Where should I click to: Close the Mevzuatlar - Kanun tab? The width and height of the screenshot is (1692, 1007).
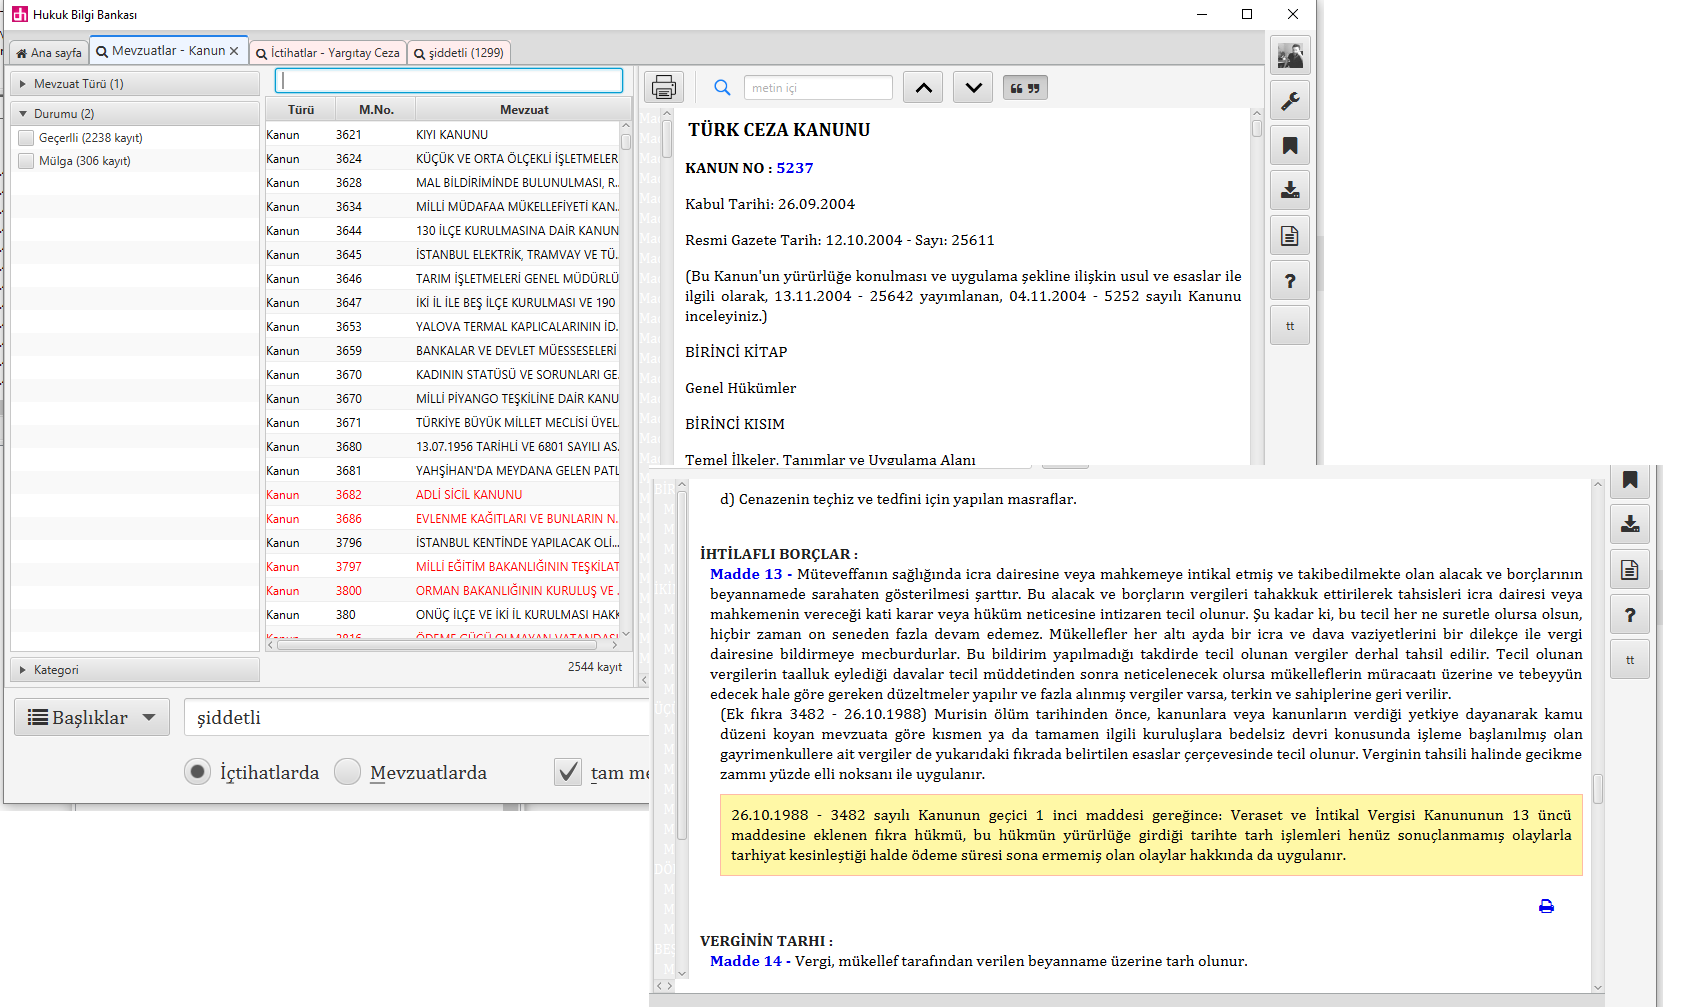[234, 51]
